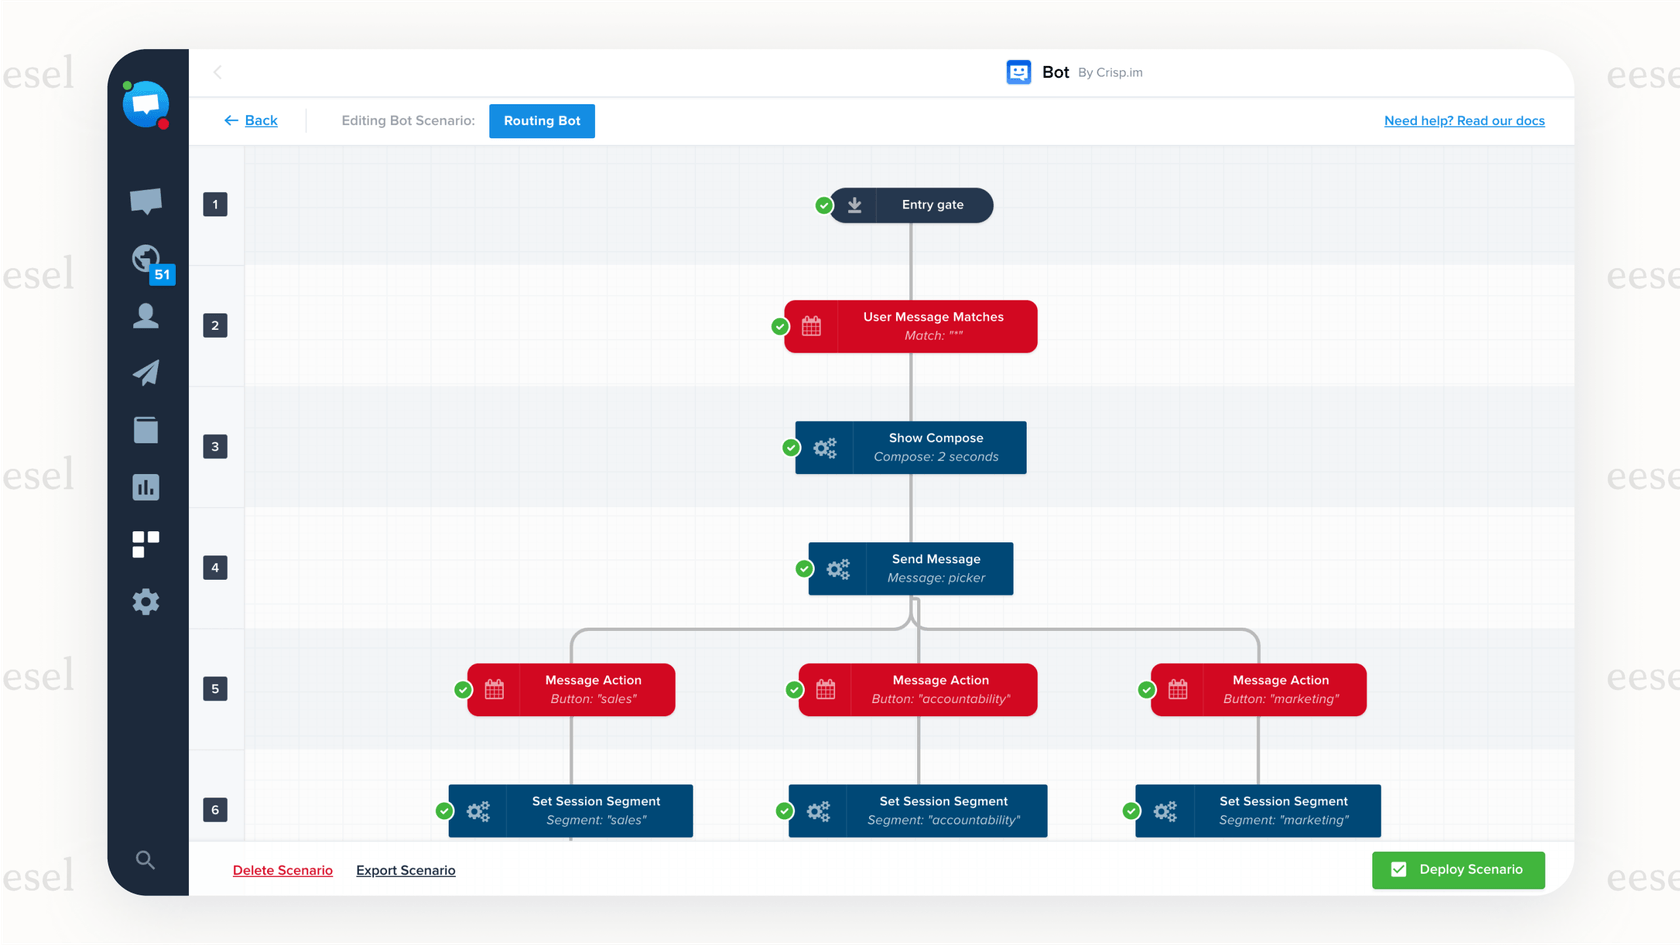Click the green check beside Show Compose
This screenshot has height=945, width=1680.
click(791, 448)
